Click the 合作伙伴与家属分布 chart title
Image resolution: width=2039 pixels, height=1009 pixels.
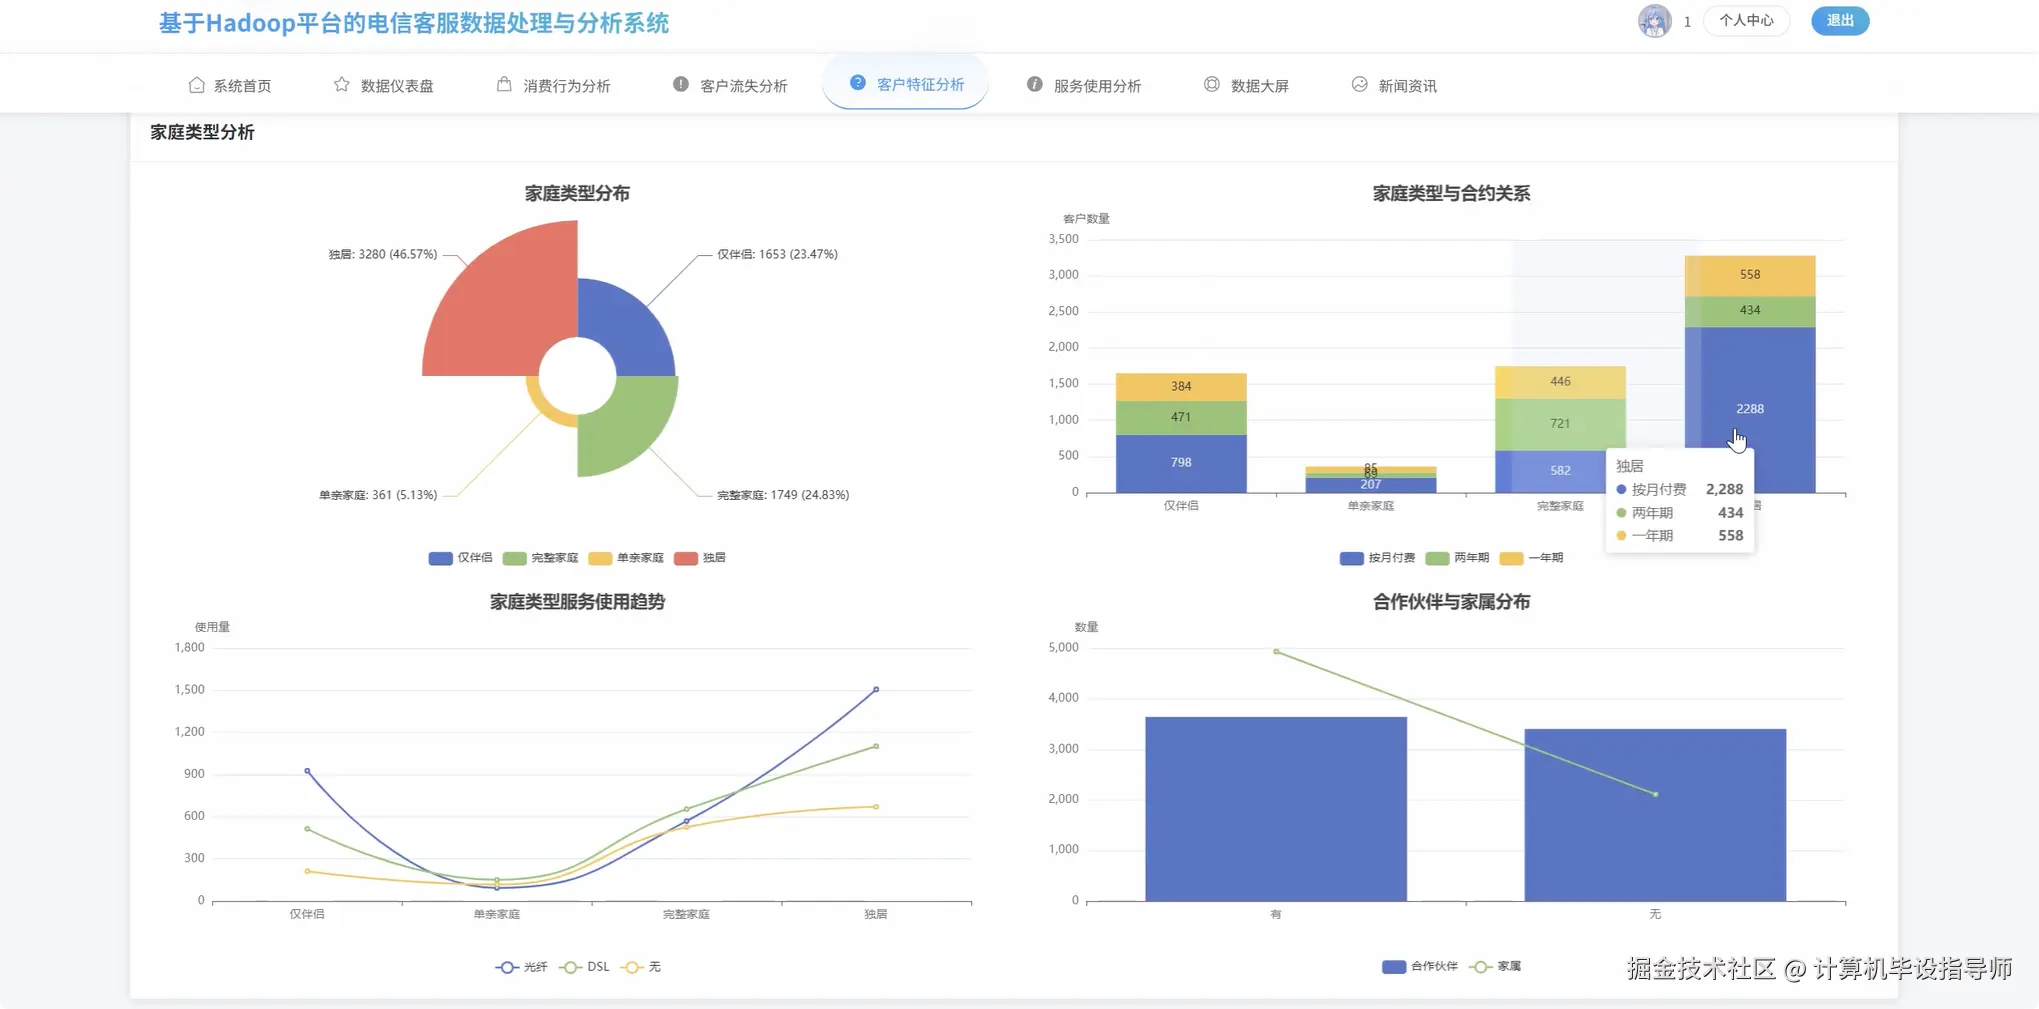tap(1451, 602)
